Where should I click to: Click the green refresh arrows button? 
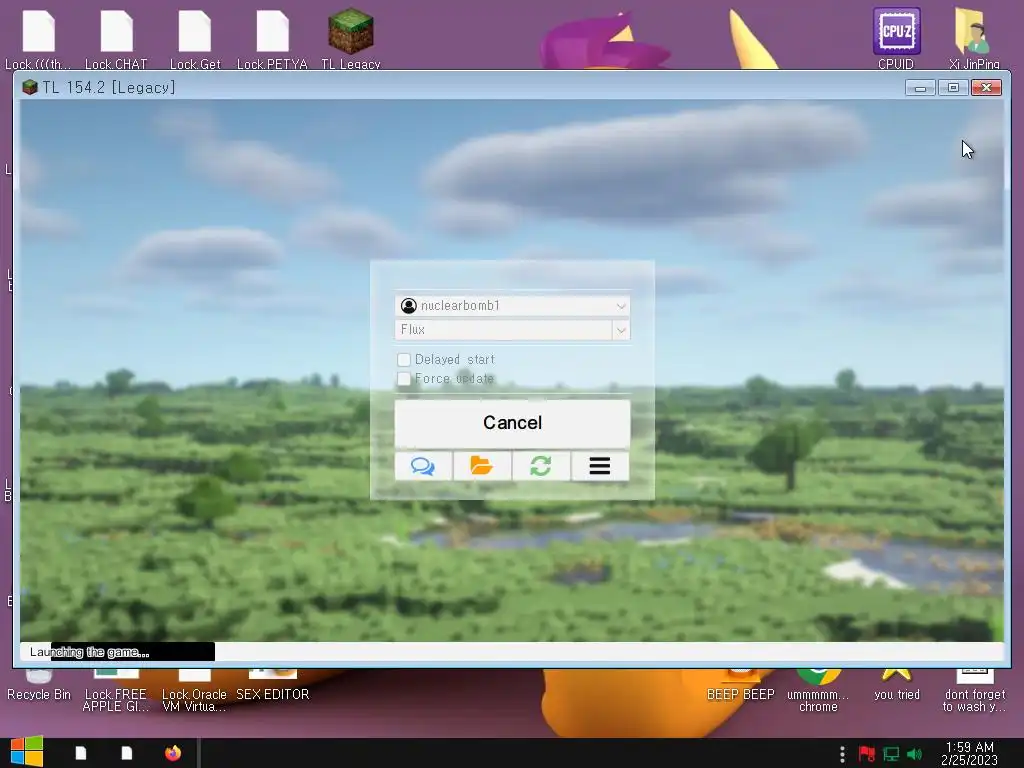(x=541, y=466)
